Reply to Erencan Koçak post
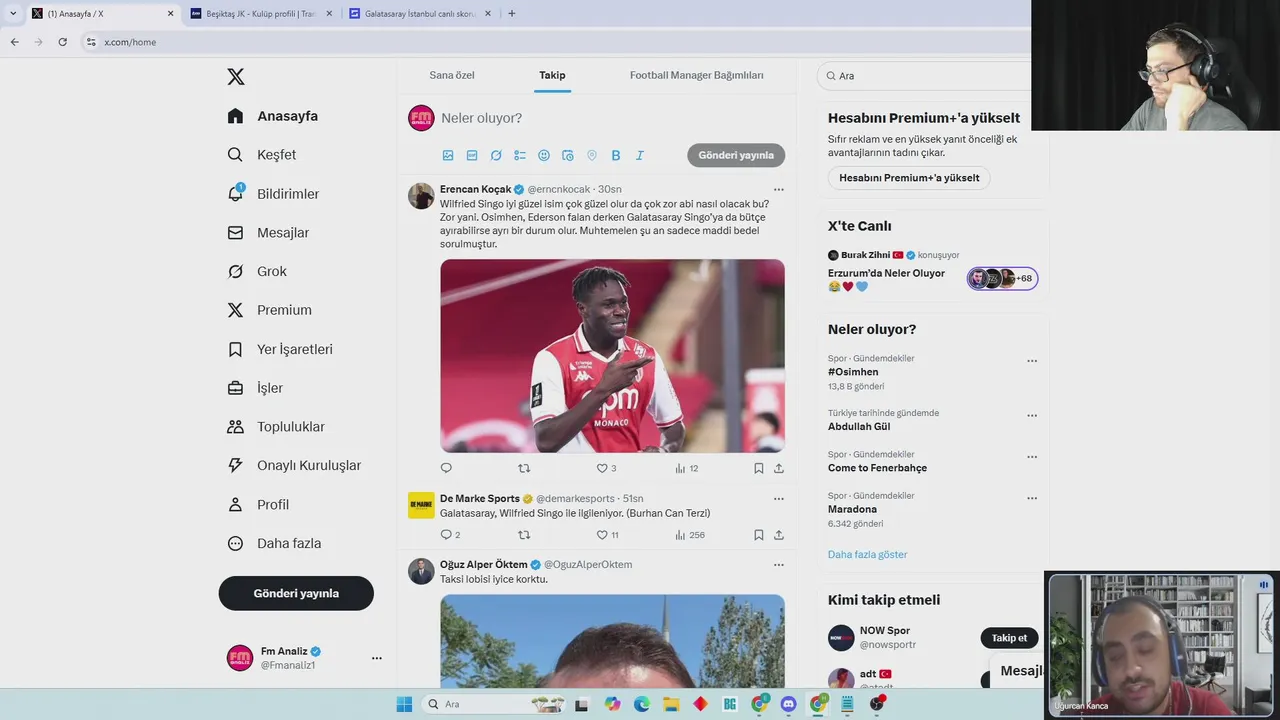 point(446,468)
